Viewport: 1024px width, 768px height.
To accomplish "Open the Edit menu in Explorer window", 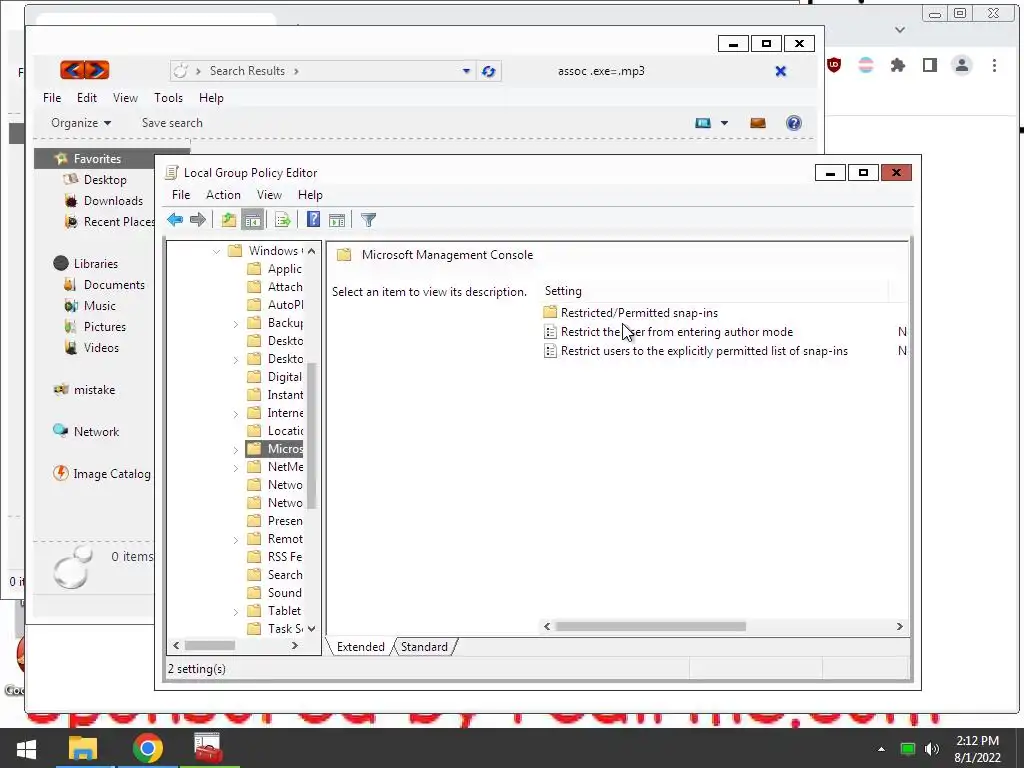I will tap(87, 97).
